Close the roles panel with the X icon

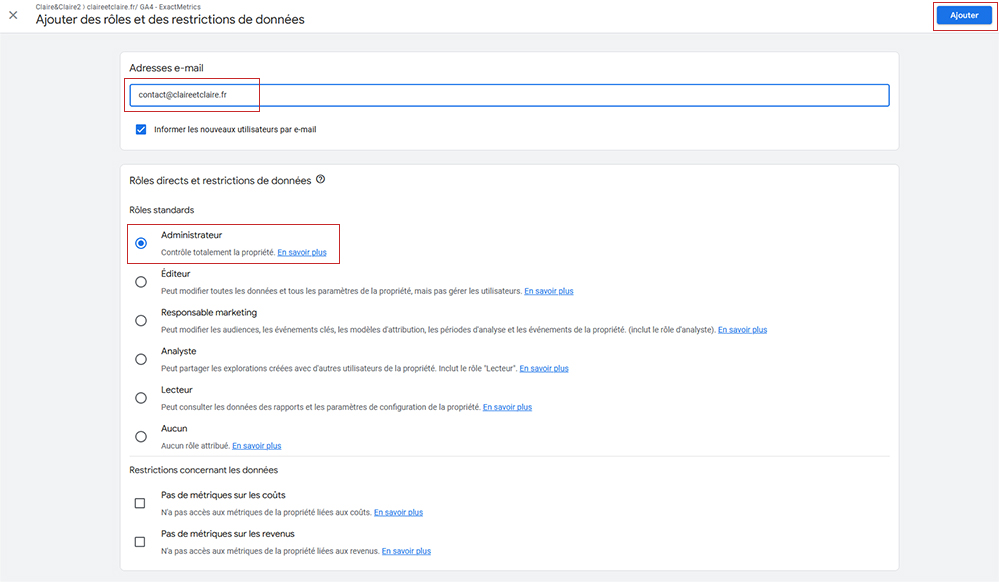tap(14, 16)
